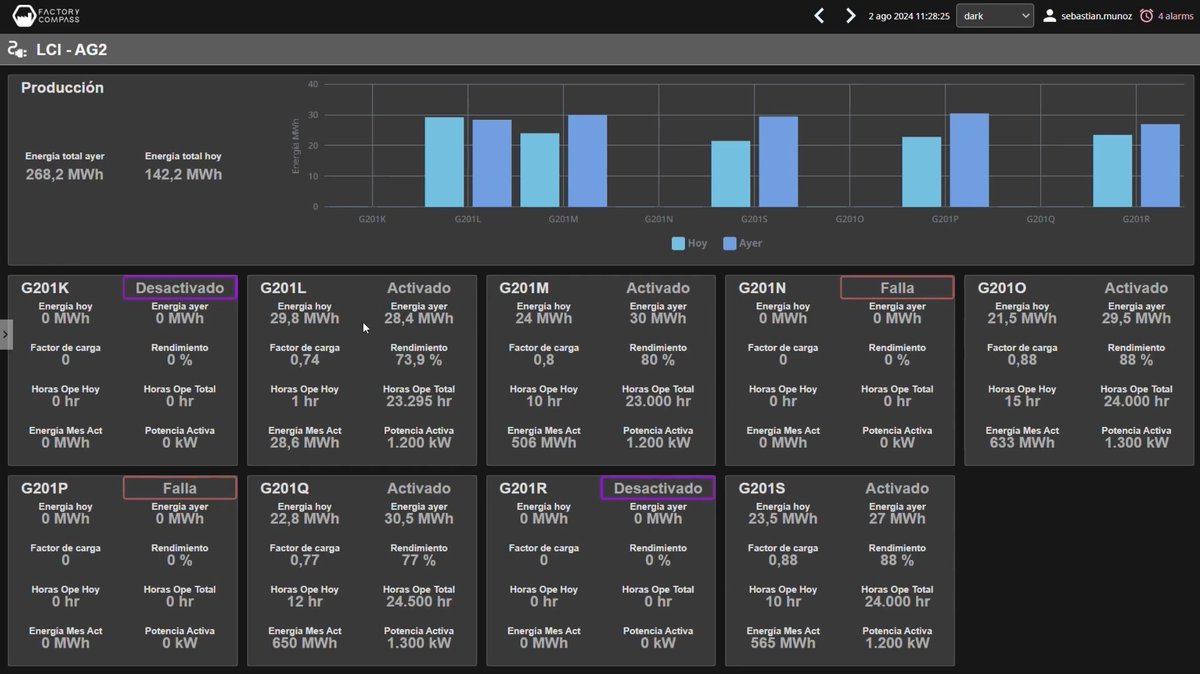Click the G201S Activado status
The image size is (1200, 674).
897,489
